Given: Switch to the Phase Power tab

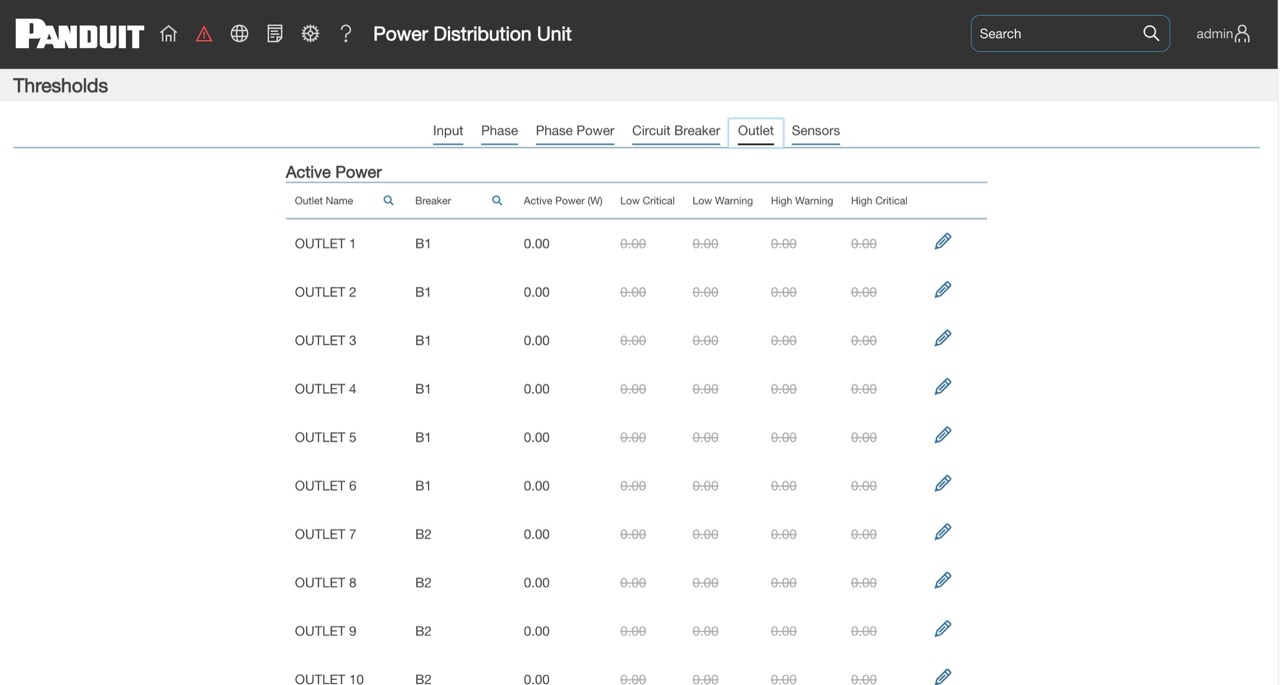Looking at the screenshot, I should click(575, 131).
